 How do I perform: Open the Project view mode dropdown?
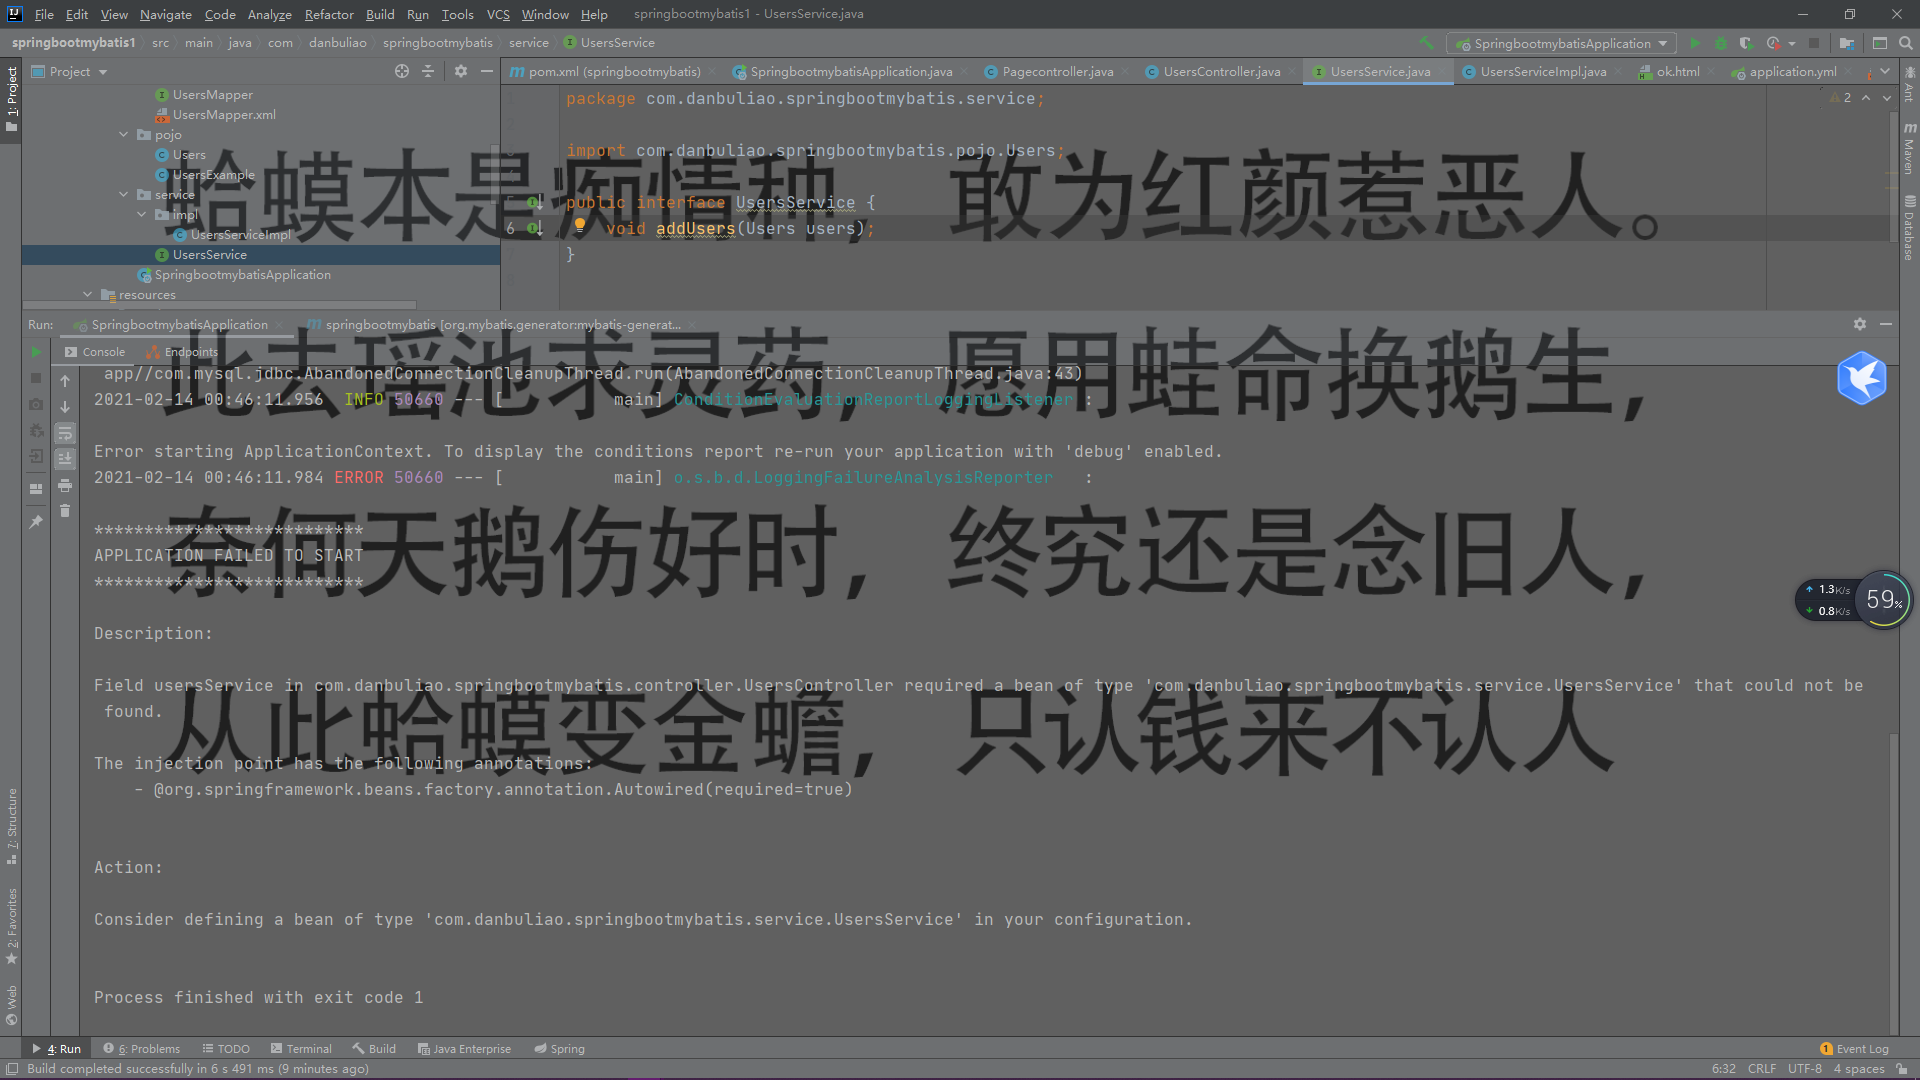(70, 71)
